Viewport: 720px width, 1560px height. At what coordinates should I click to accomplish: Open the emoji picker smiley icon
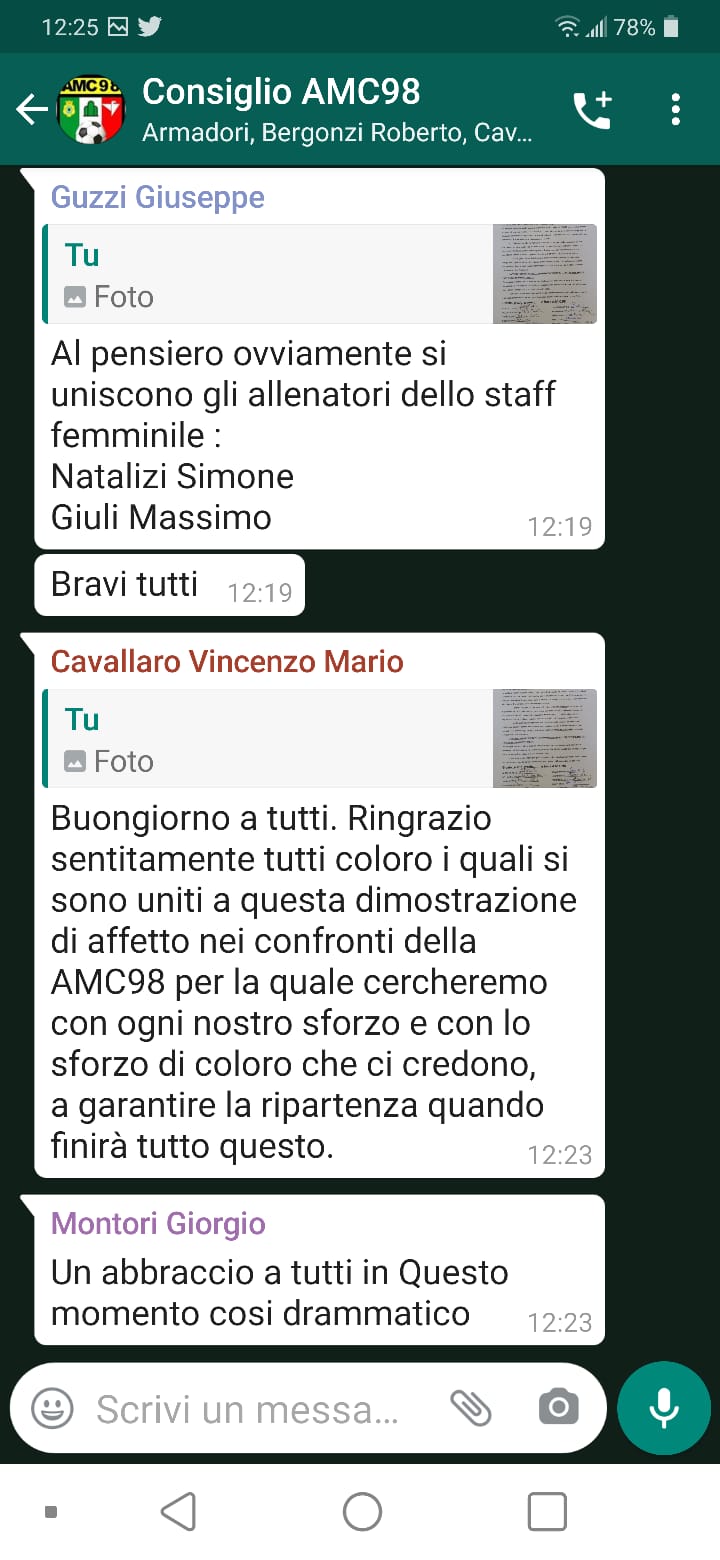click(x=52, y=1409)
